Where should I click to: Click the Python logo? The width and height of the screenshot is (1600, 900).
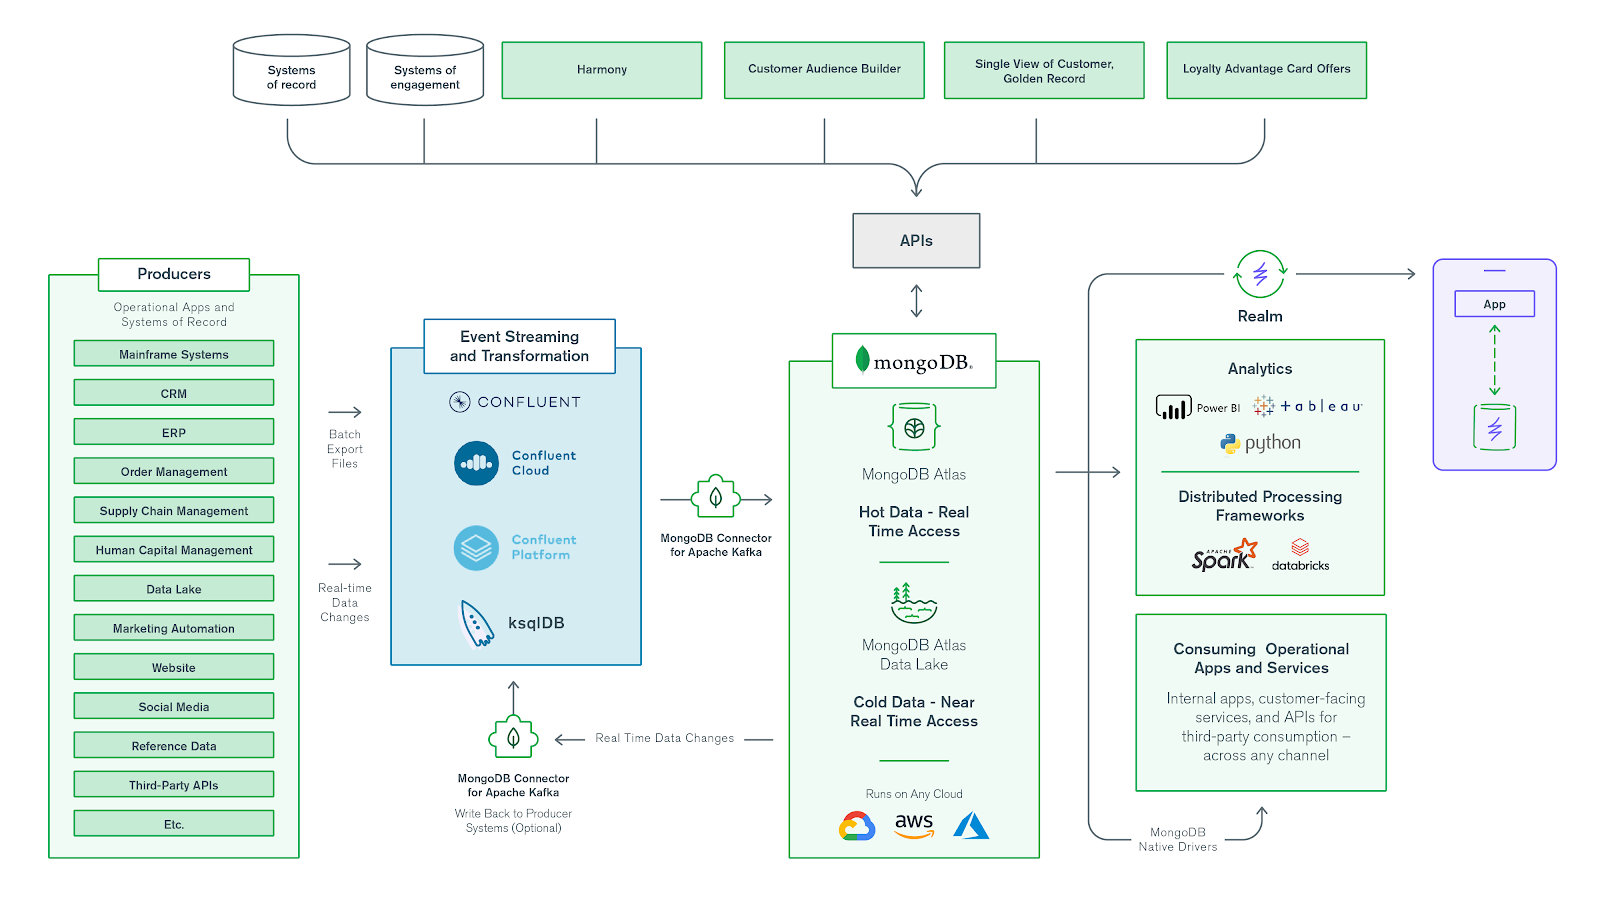click(1261, 443)
